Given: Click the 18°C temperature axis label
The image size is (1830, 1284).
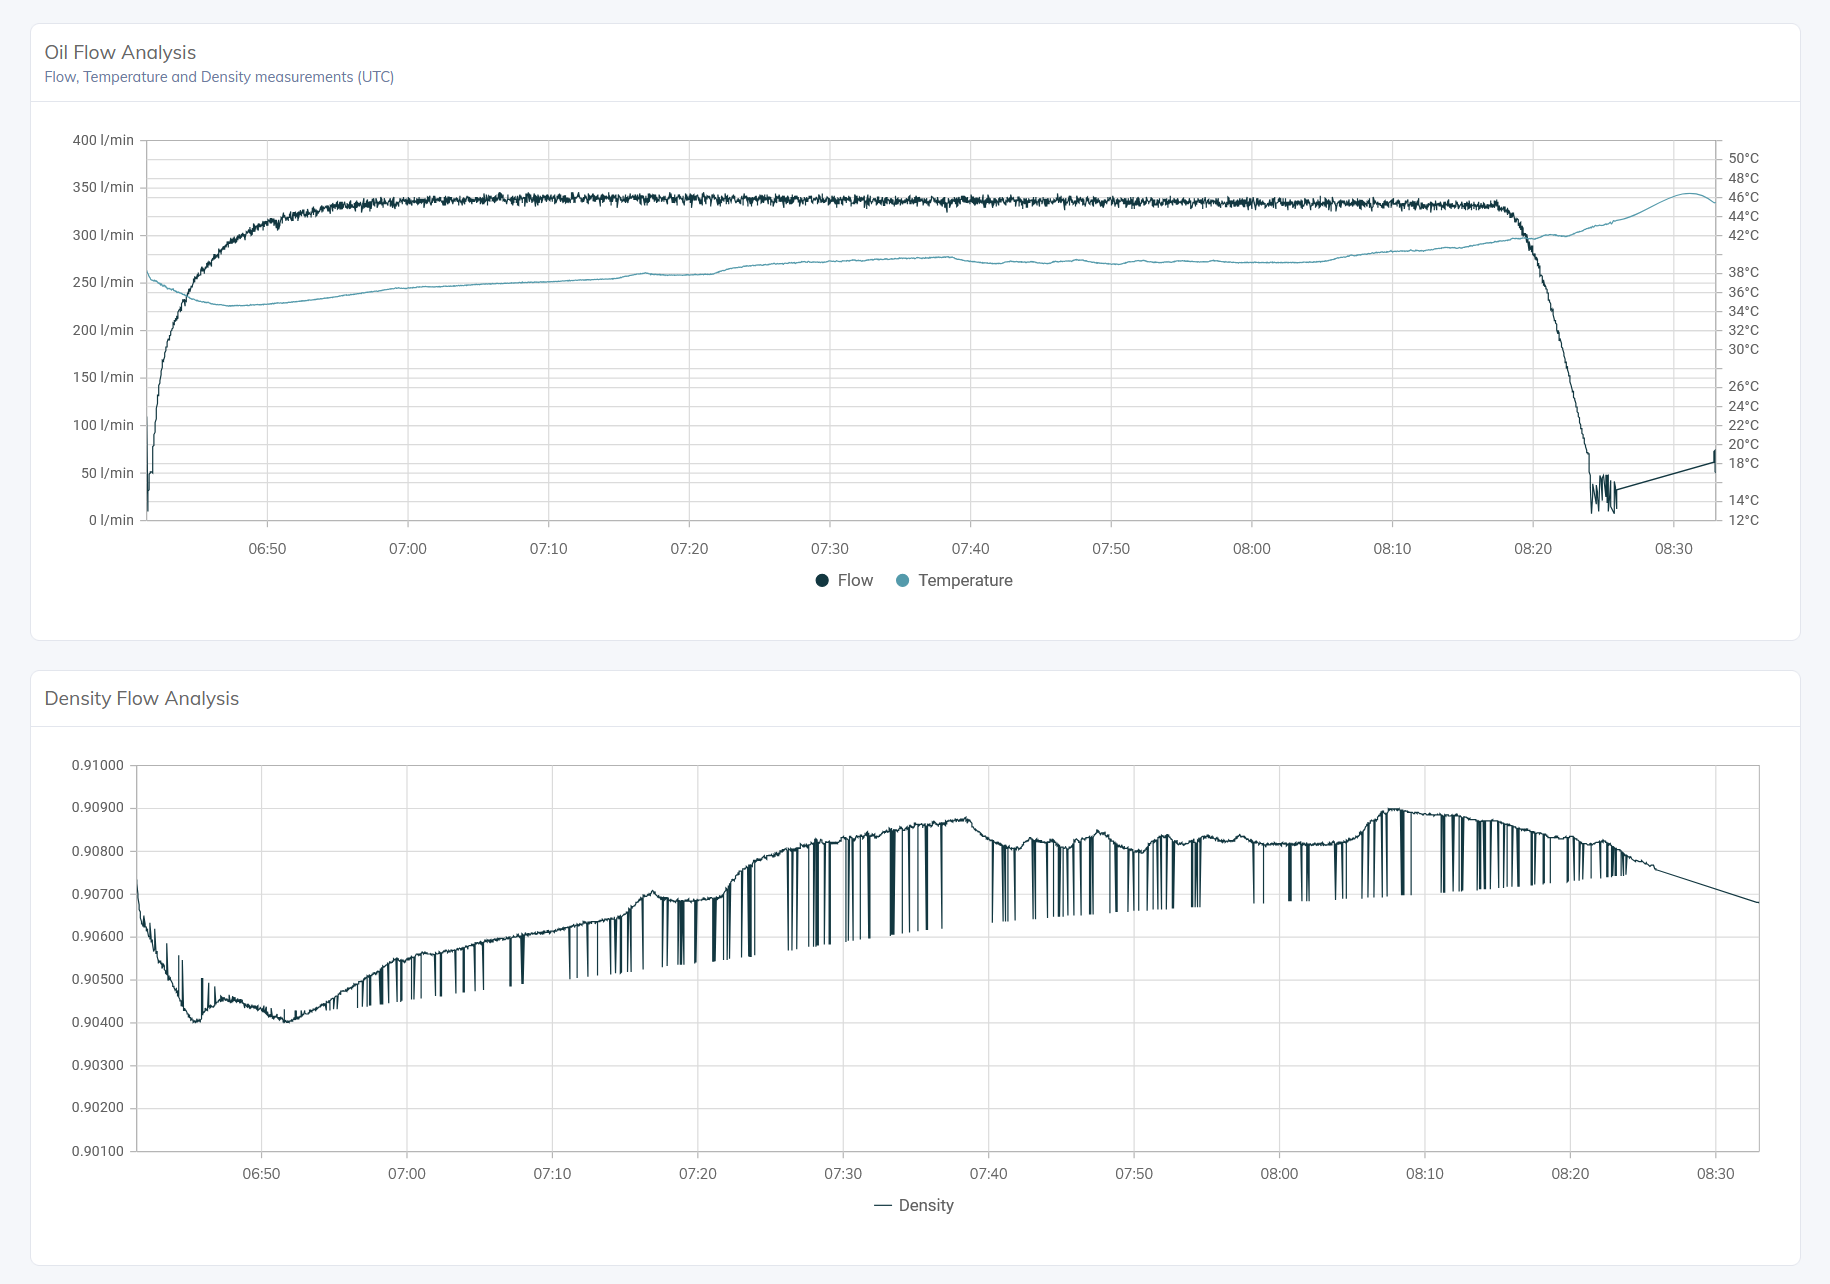Looking at the screenshot, I should [x=1743, y=463].
